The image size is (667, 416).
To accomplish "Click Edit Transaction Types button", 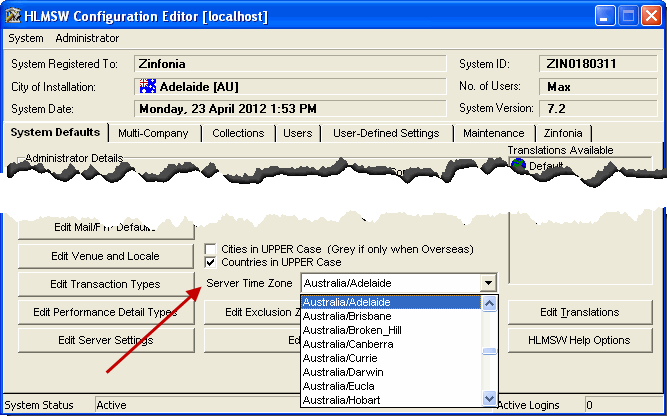I will pyautogui.click(x=105, y=284).
